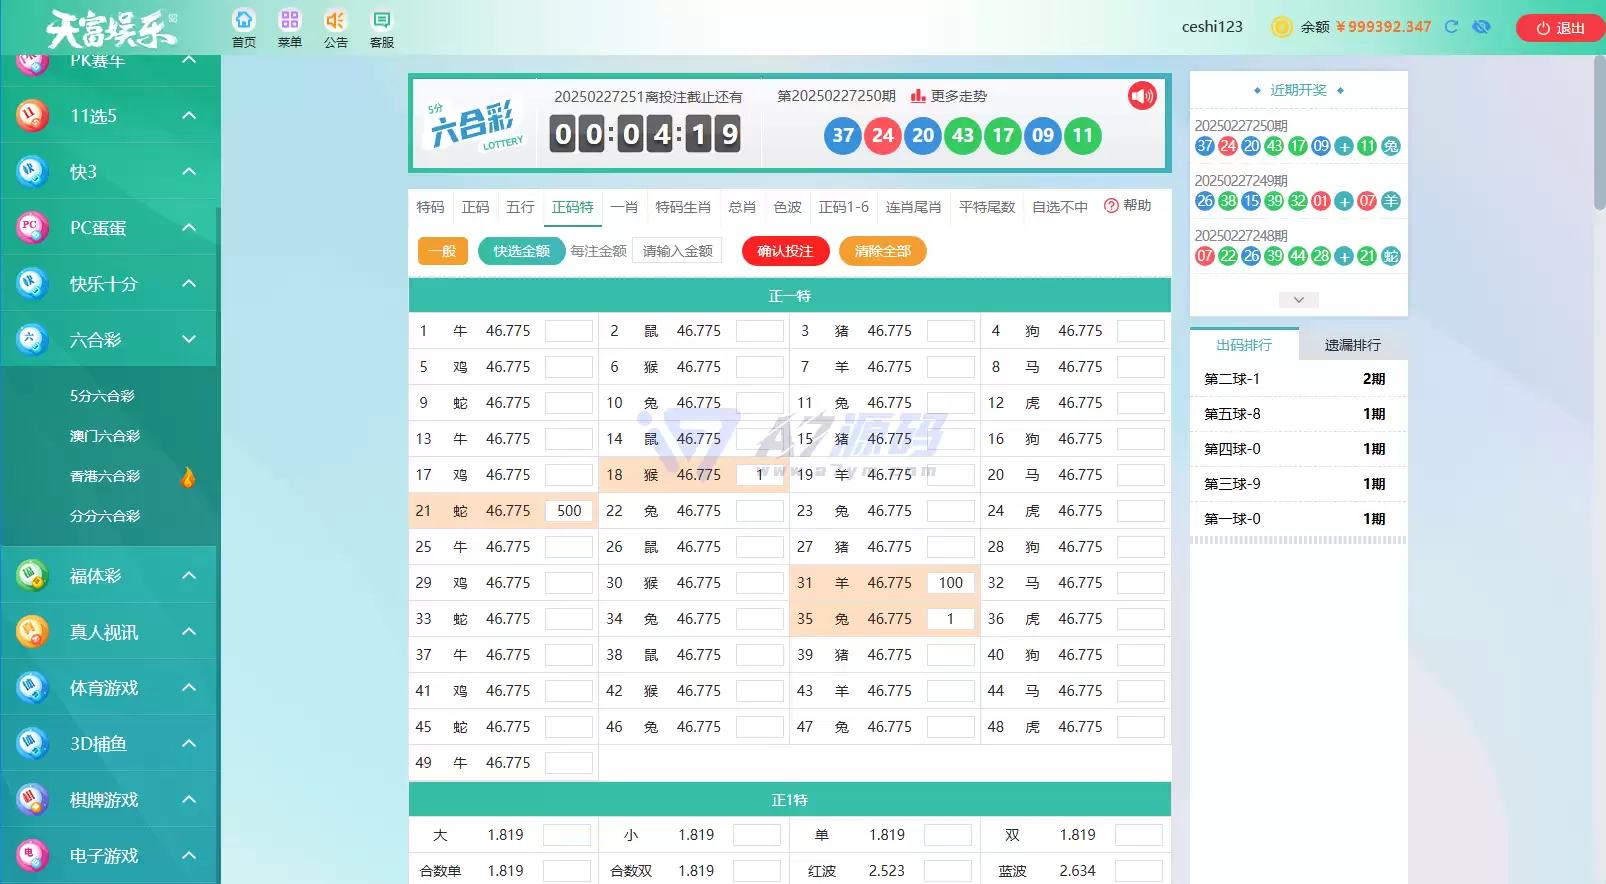Click the 清除全部 clear all button
Screen dimensions: 1606x884
pyautogui.click(x=883, y=251)
